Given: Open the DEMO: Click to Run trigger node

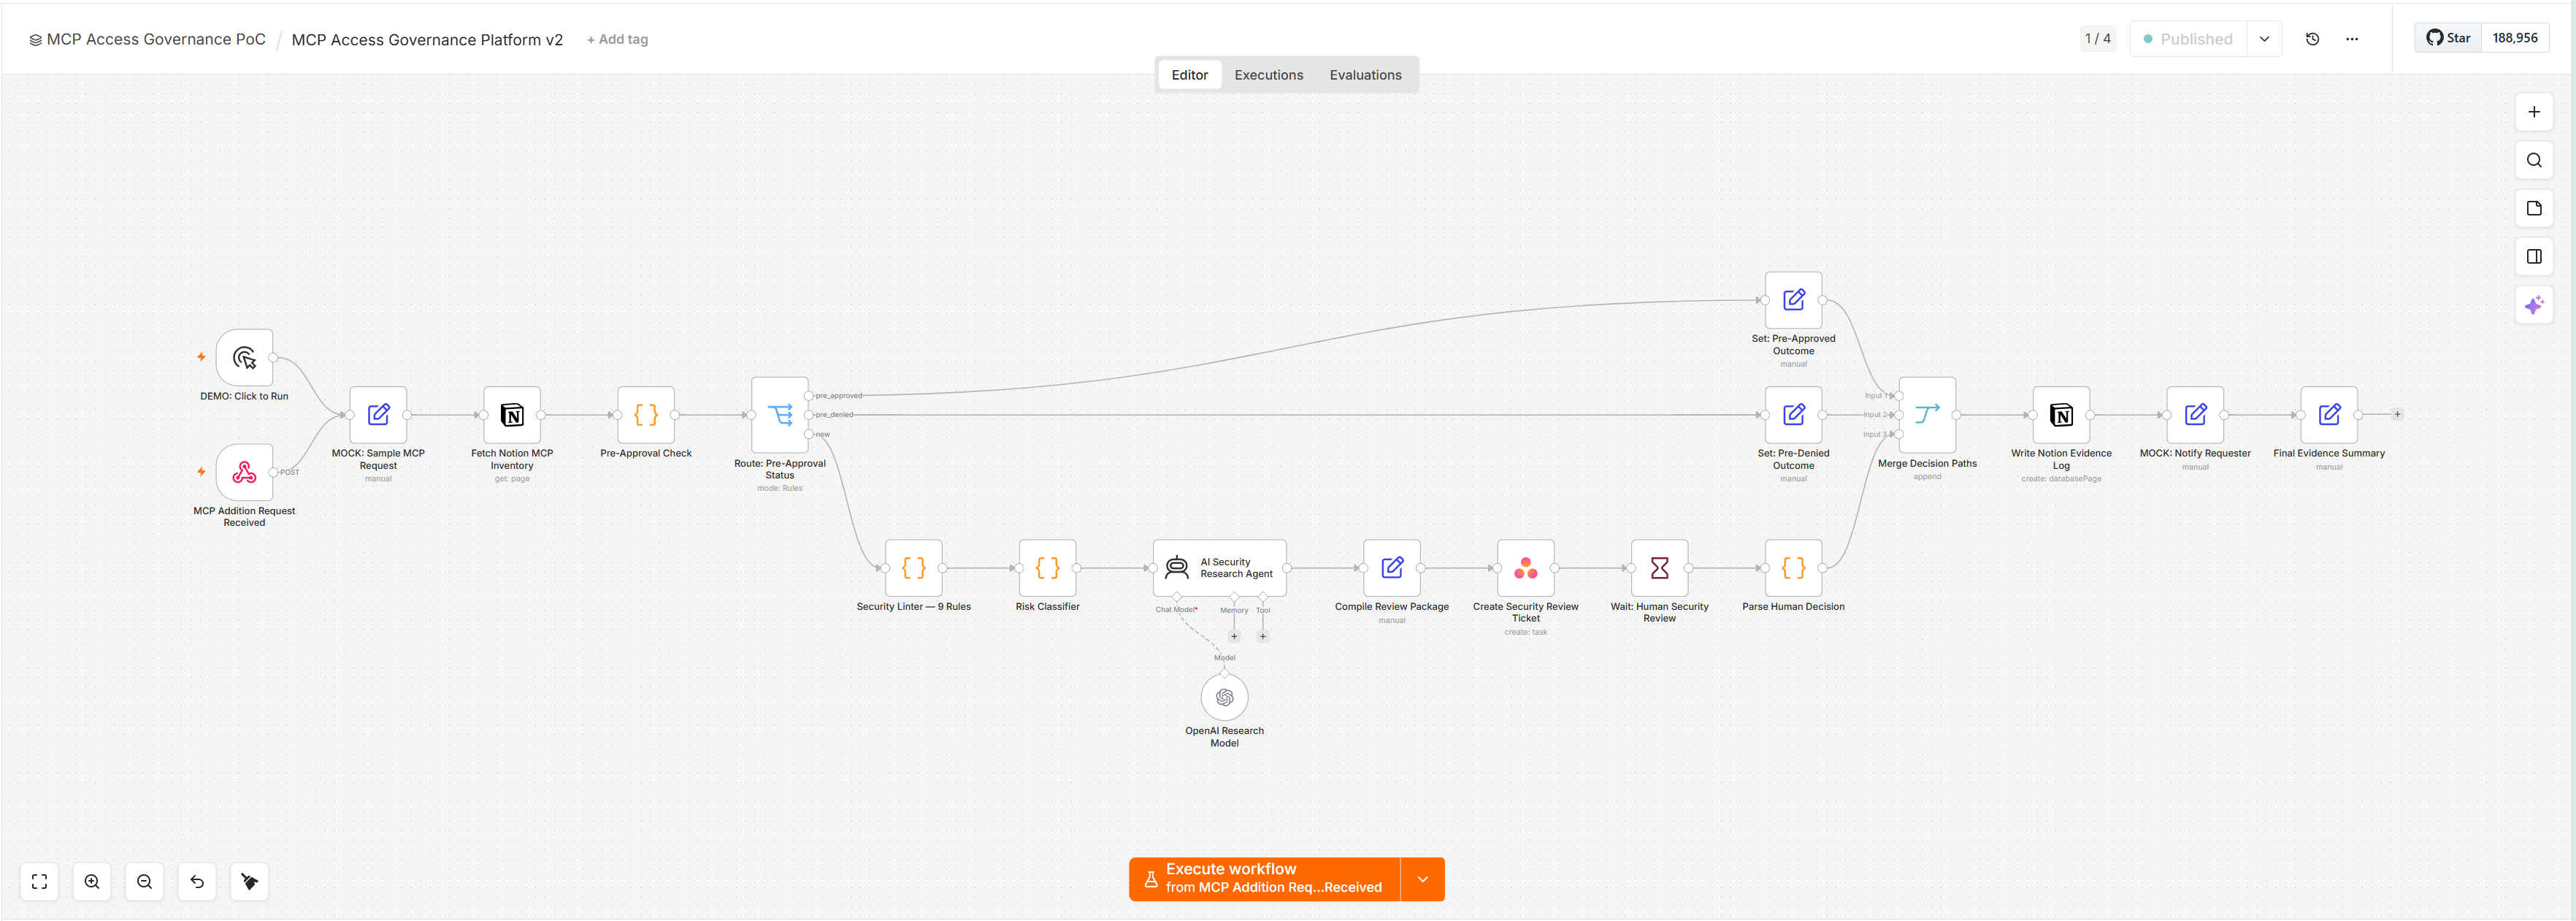Looking at the screenshot, I should pos(244,357).
